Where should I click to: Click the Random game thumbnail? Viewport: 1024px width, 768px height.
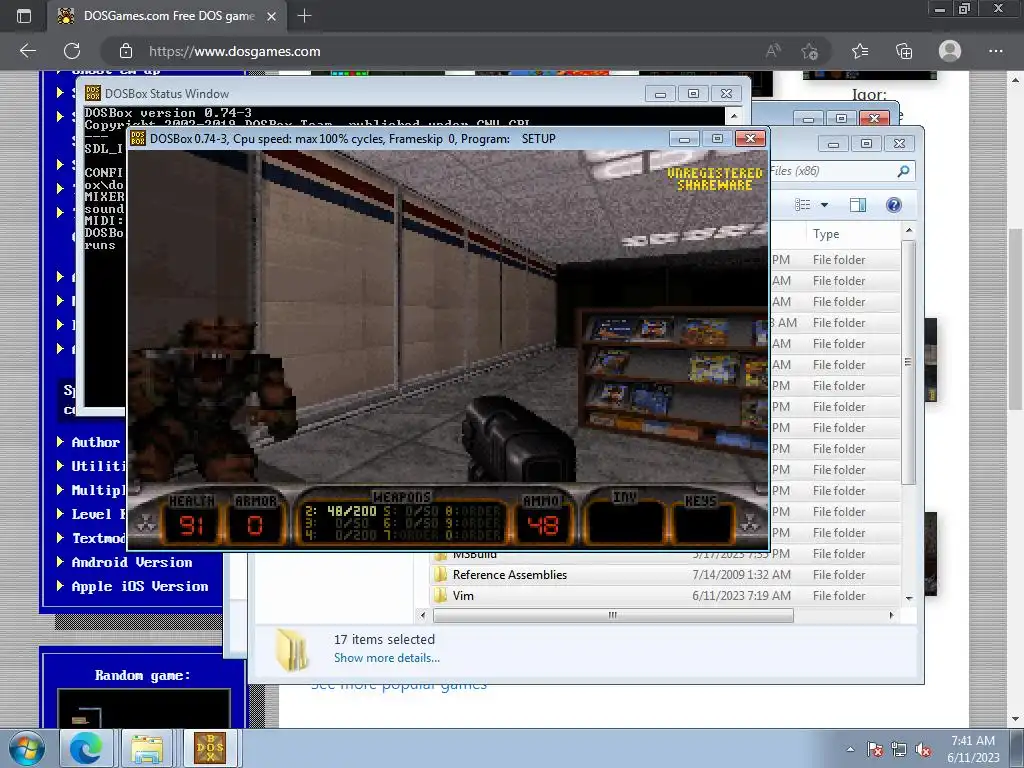tap(144, 709)
